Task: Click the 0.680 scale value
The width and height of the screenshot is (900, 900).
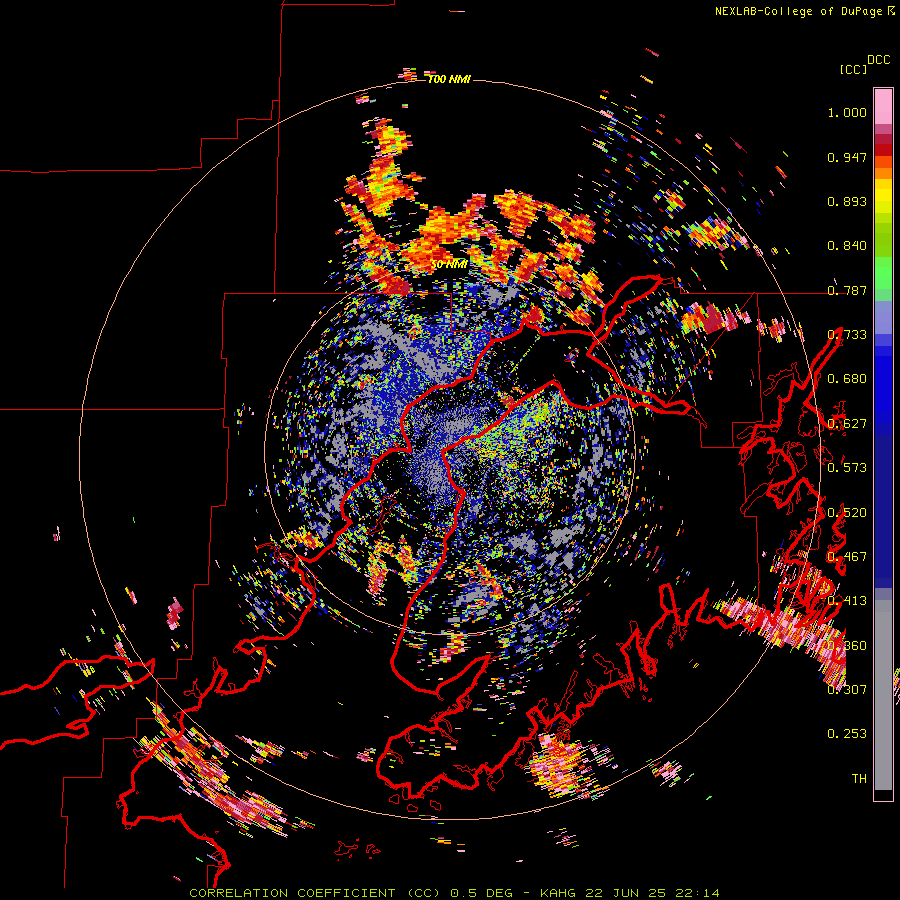Action: [847, 379]
